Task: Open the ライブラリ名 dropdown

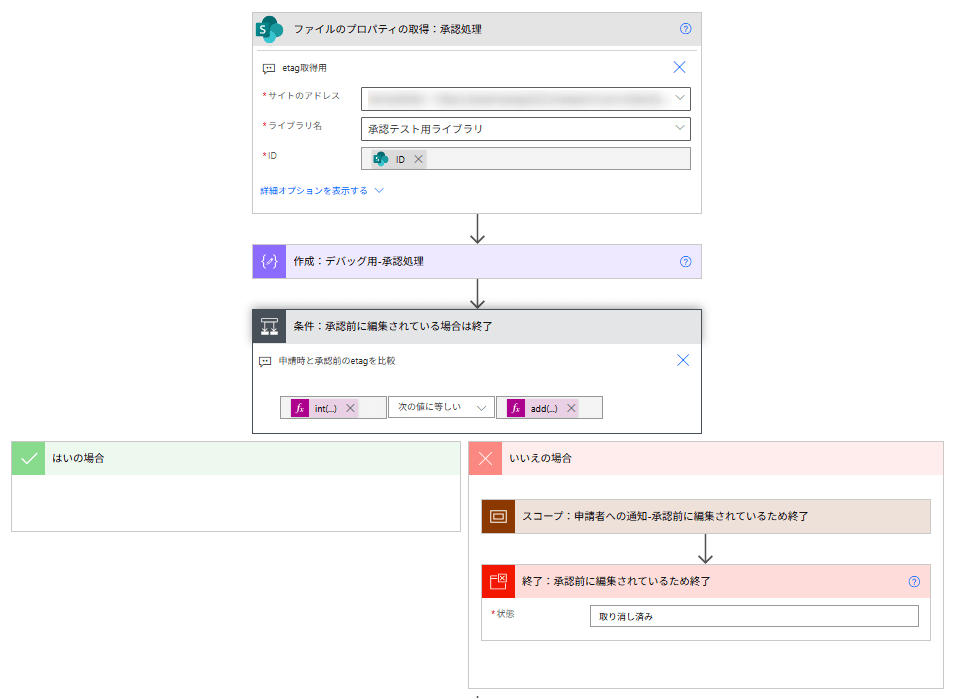Action: click(x=680, y=128)
